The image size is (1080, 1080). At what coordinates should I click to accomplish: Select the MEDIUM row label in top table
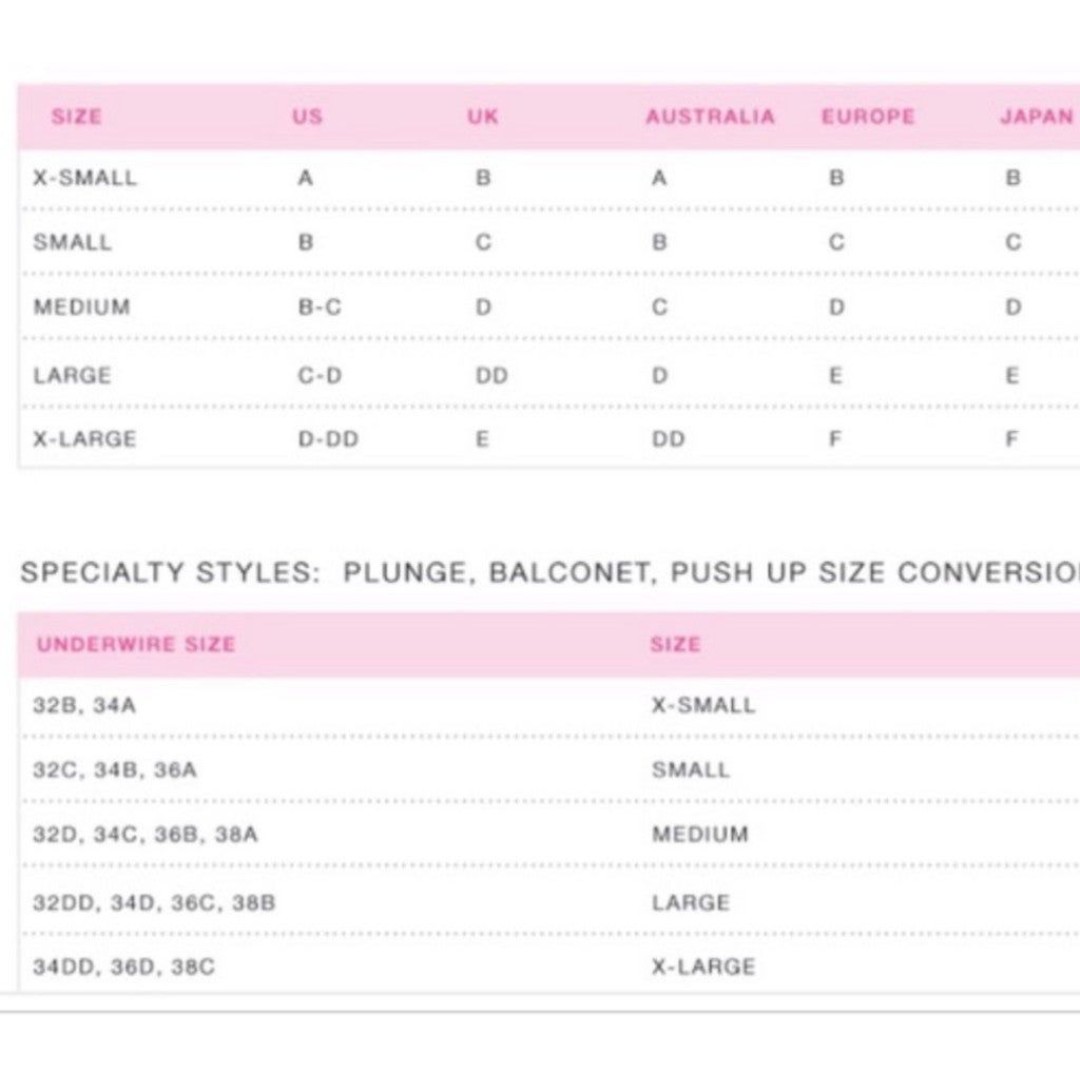pyautogui.click(x=82, y=307)
